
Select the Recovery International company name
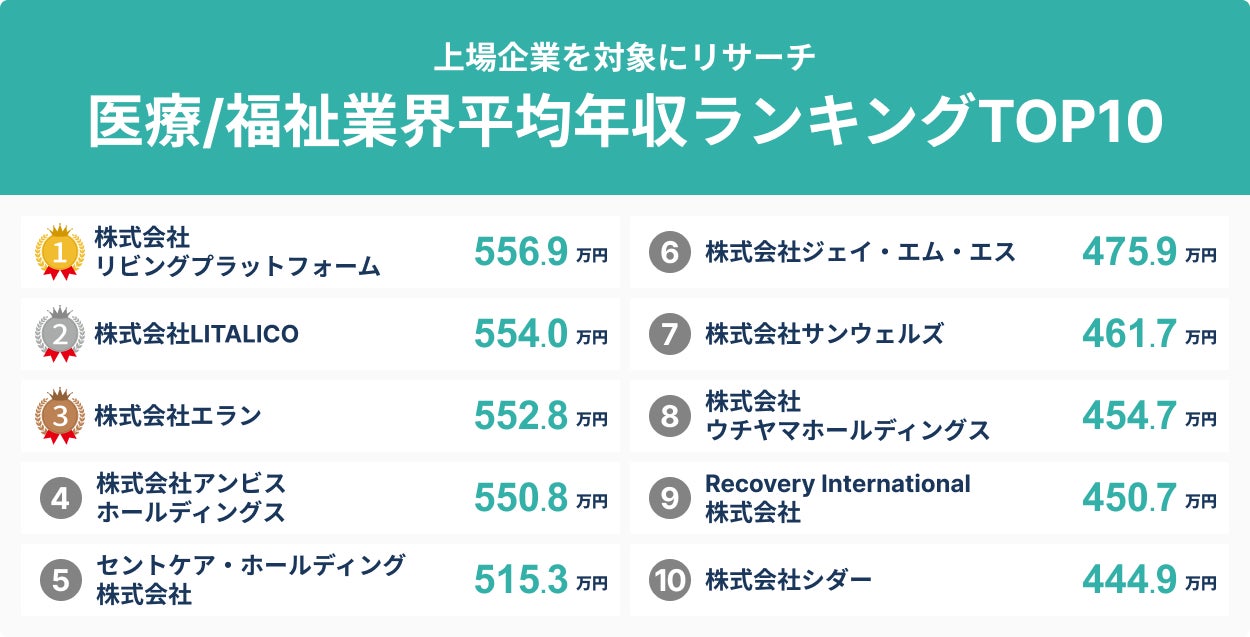click(x=837, y=484)
